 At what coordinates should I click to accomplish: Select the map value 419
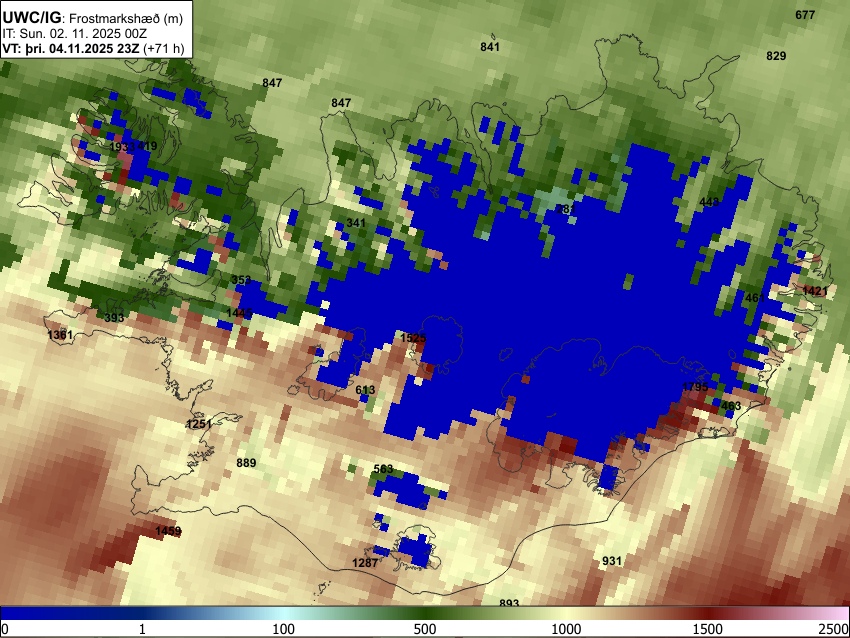[147, 146]
